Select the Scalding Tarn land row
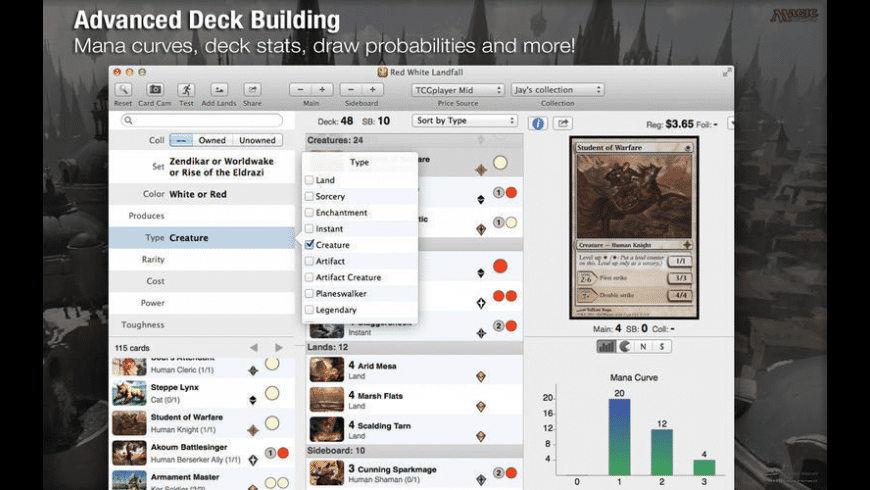Viewport: 870px width, 490px height. pyautogui.click(x=414, y=430)
